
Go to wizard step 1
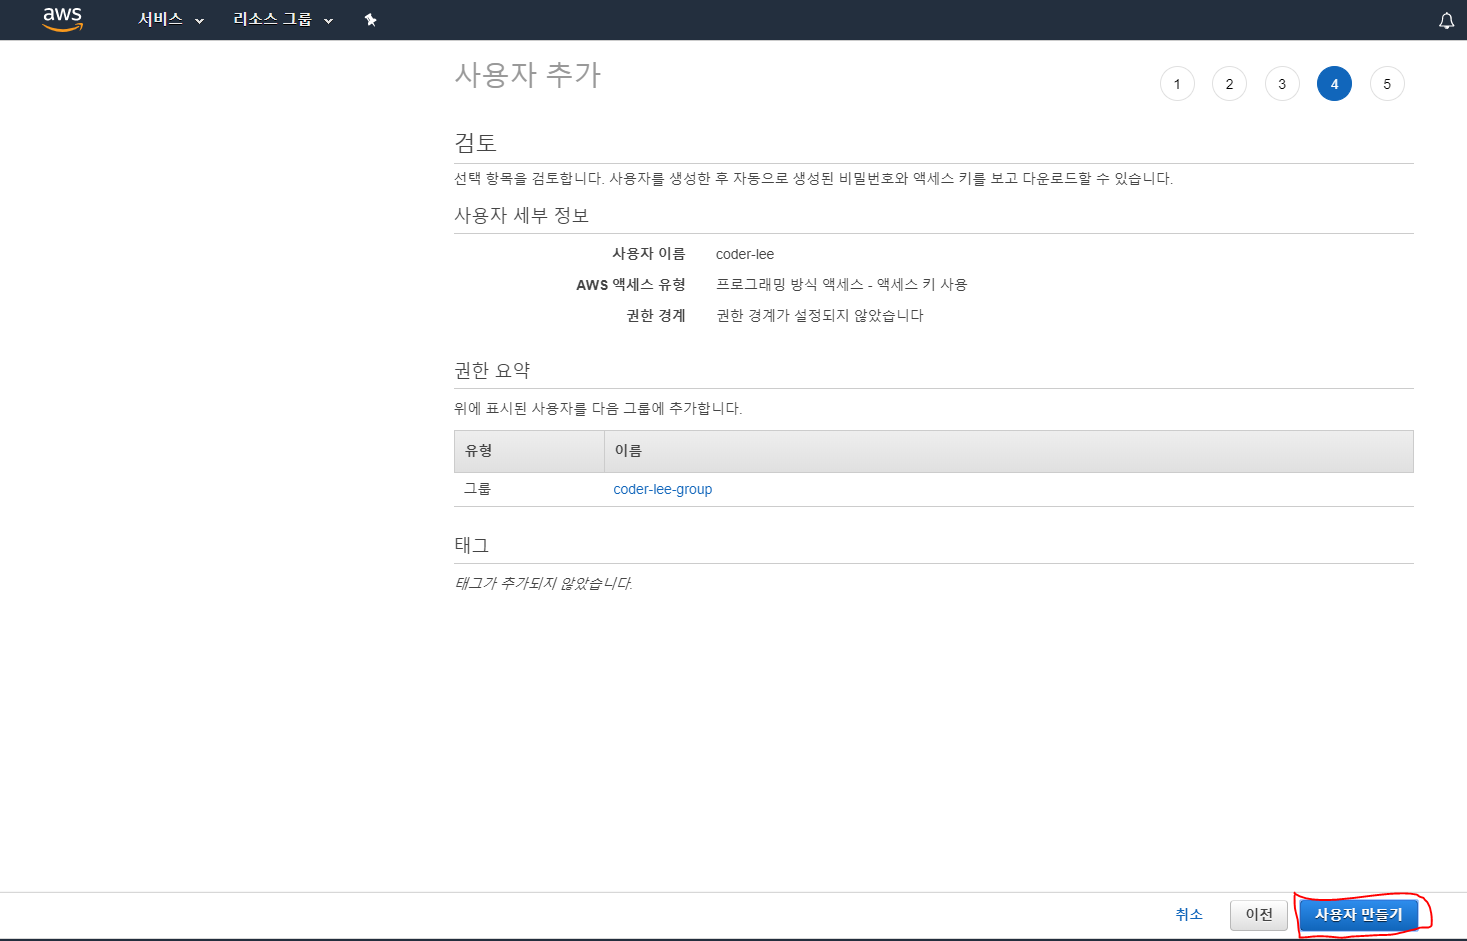1177,84
